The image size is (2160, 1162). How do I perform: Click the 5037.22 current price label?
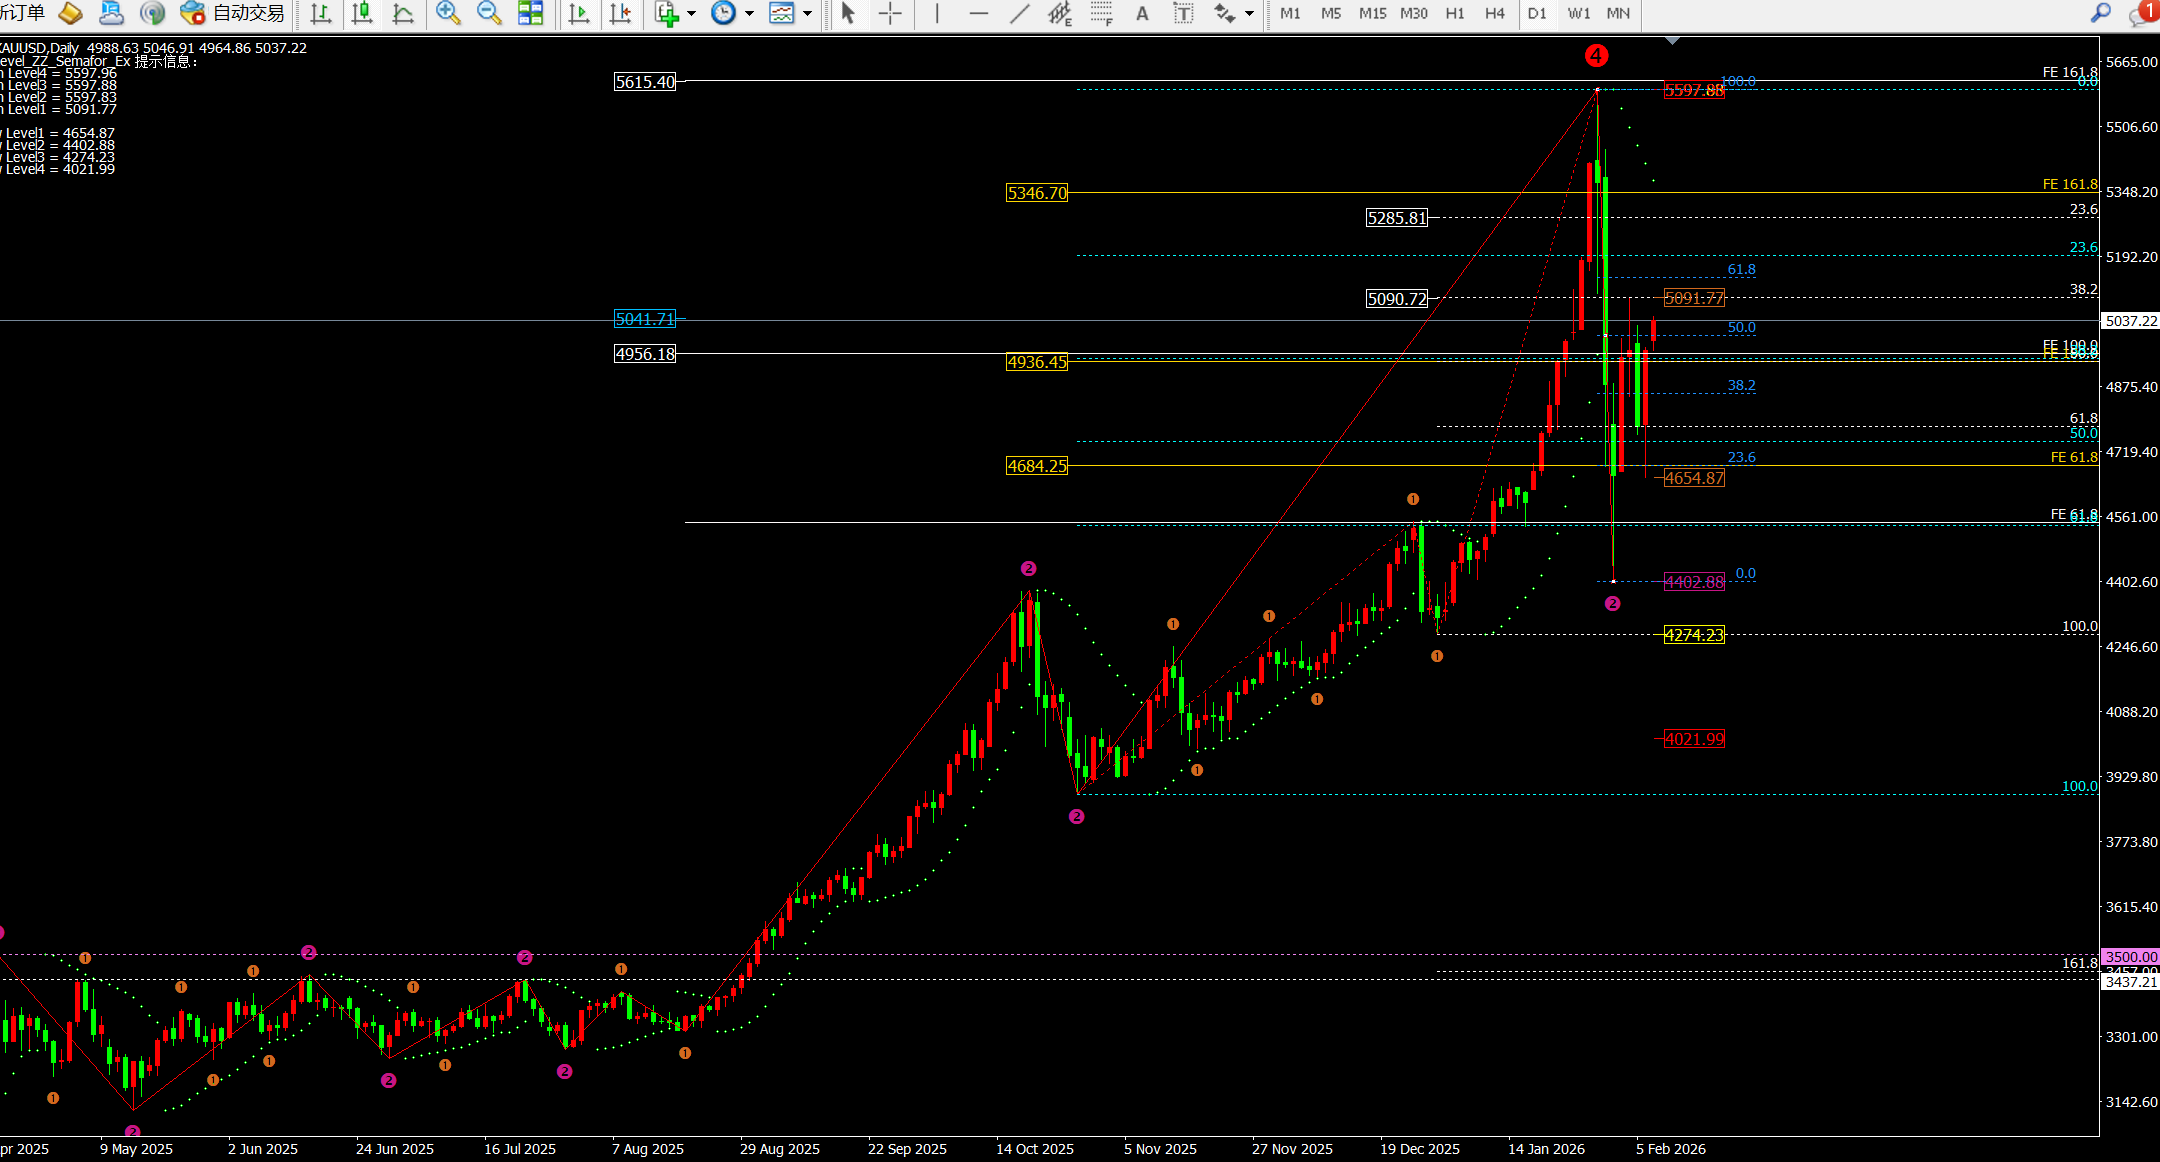2130,321
